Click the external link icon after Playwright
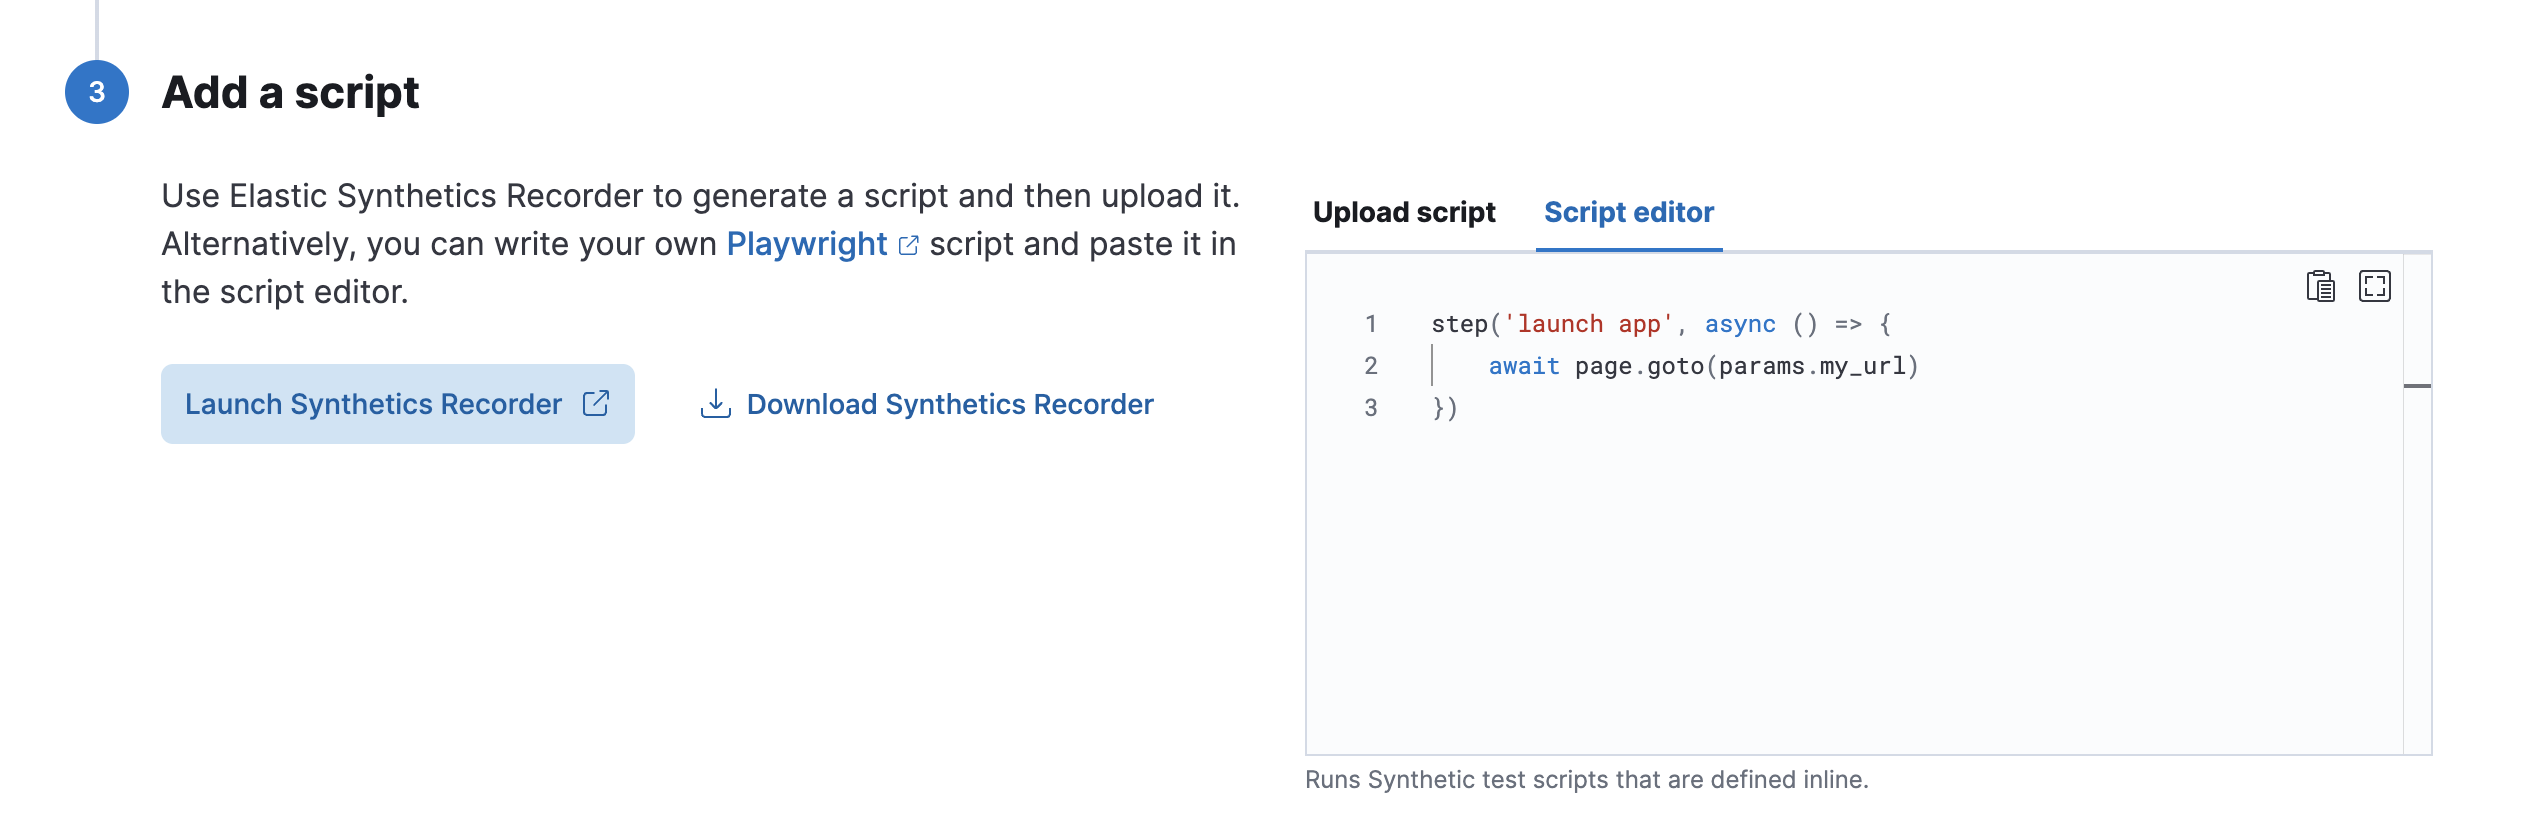Screen dimensions: 2538x822 point(908,246)
